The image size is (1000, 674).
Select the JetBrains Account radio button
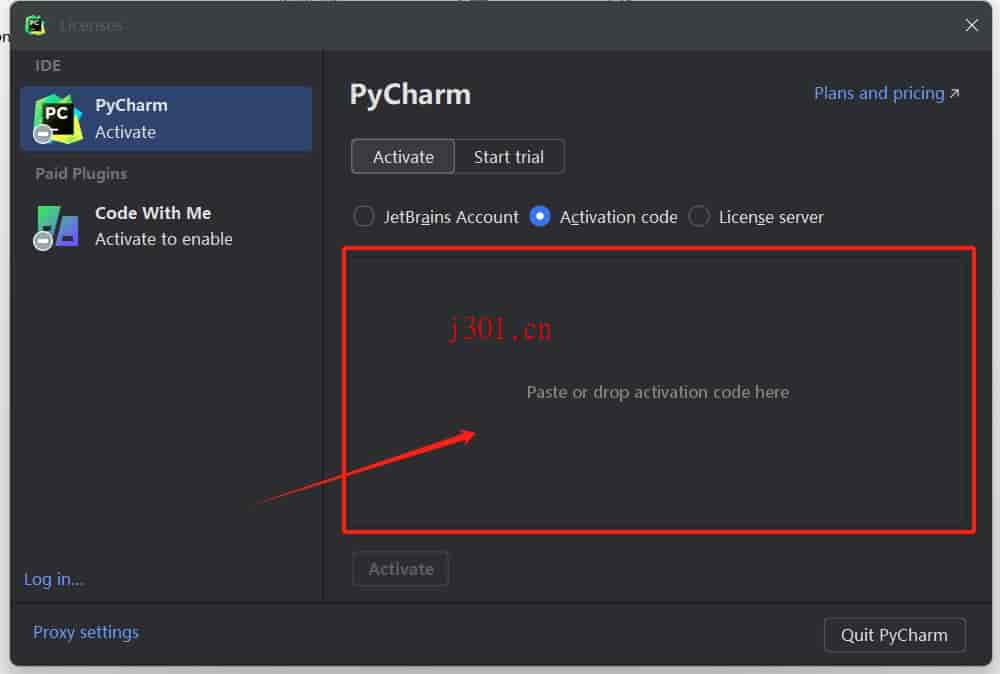tap(364, 216)
